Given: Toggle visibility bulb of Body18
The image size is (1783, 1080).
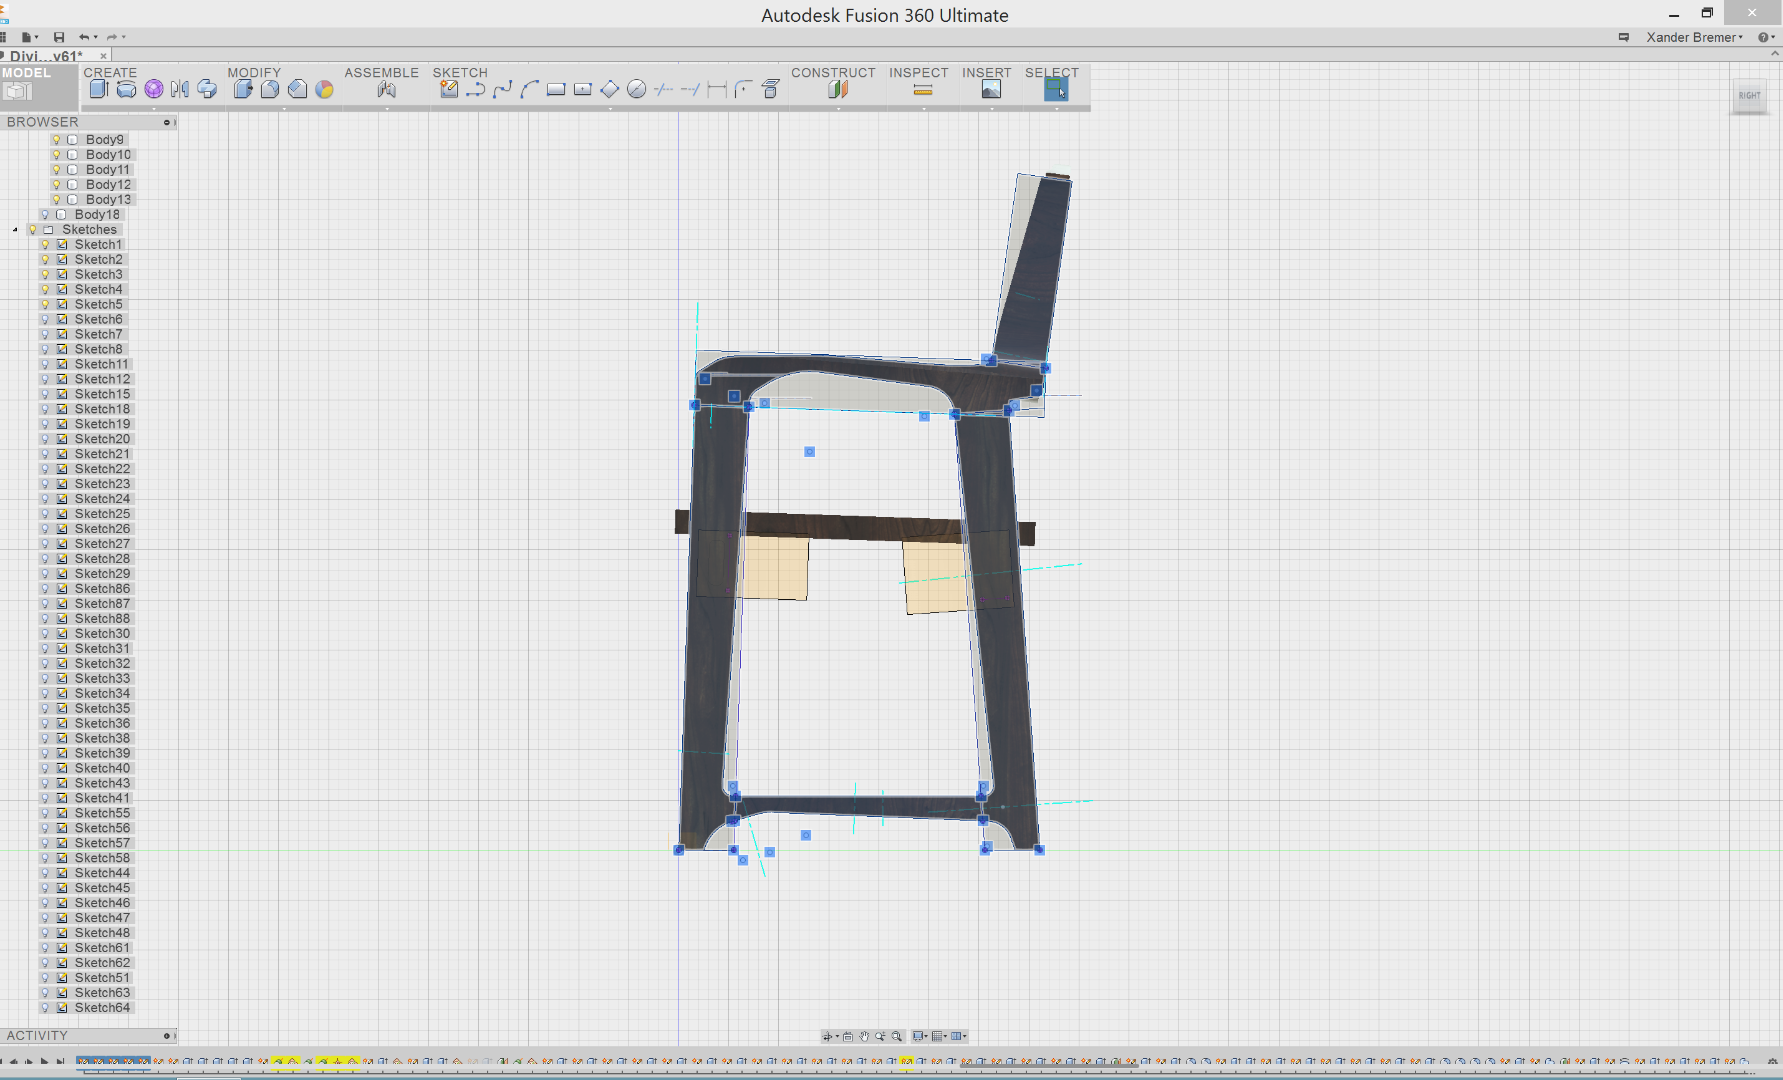Looking at the screenshot, I should [45, 215].
